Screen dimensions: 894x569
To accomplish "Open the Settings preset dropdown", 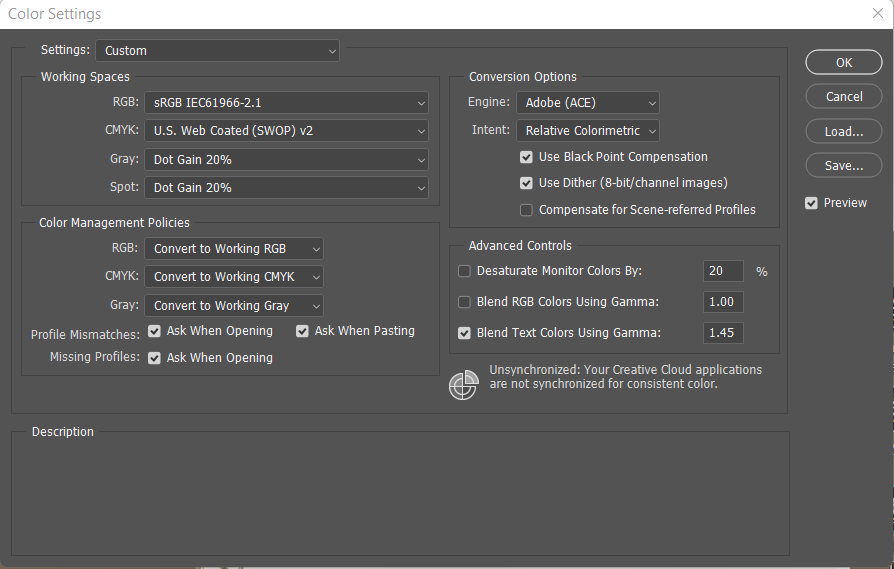I will (x=217, y=50).
